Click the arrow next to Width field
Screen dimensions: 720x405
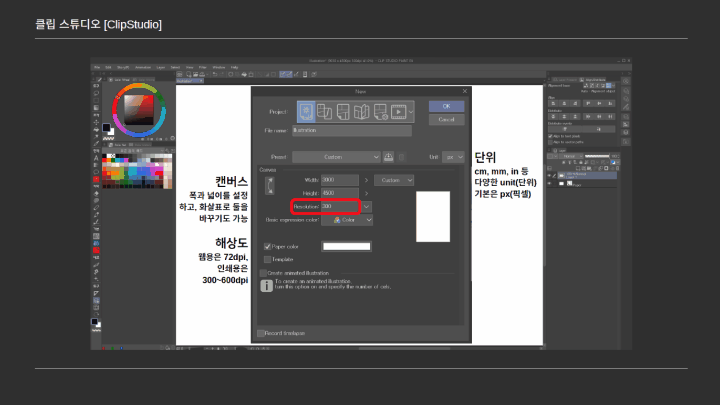pos(366,180)
